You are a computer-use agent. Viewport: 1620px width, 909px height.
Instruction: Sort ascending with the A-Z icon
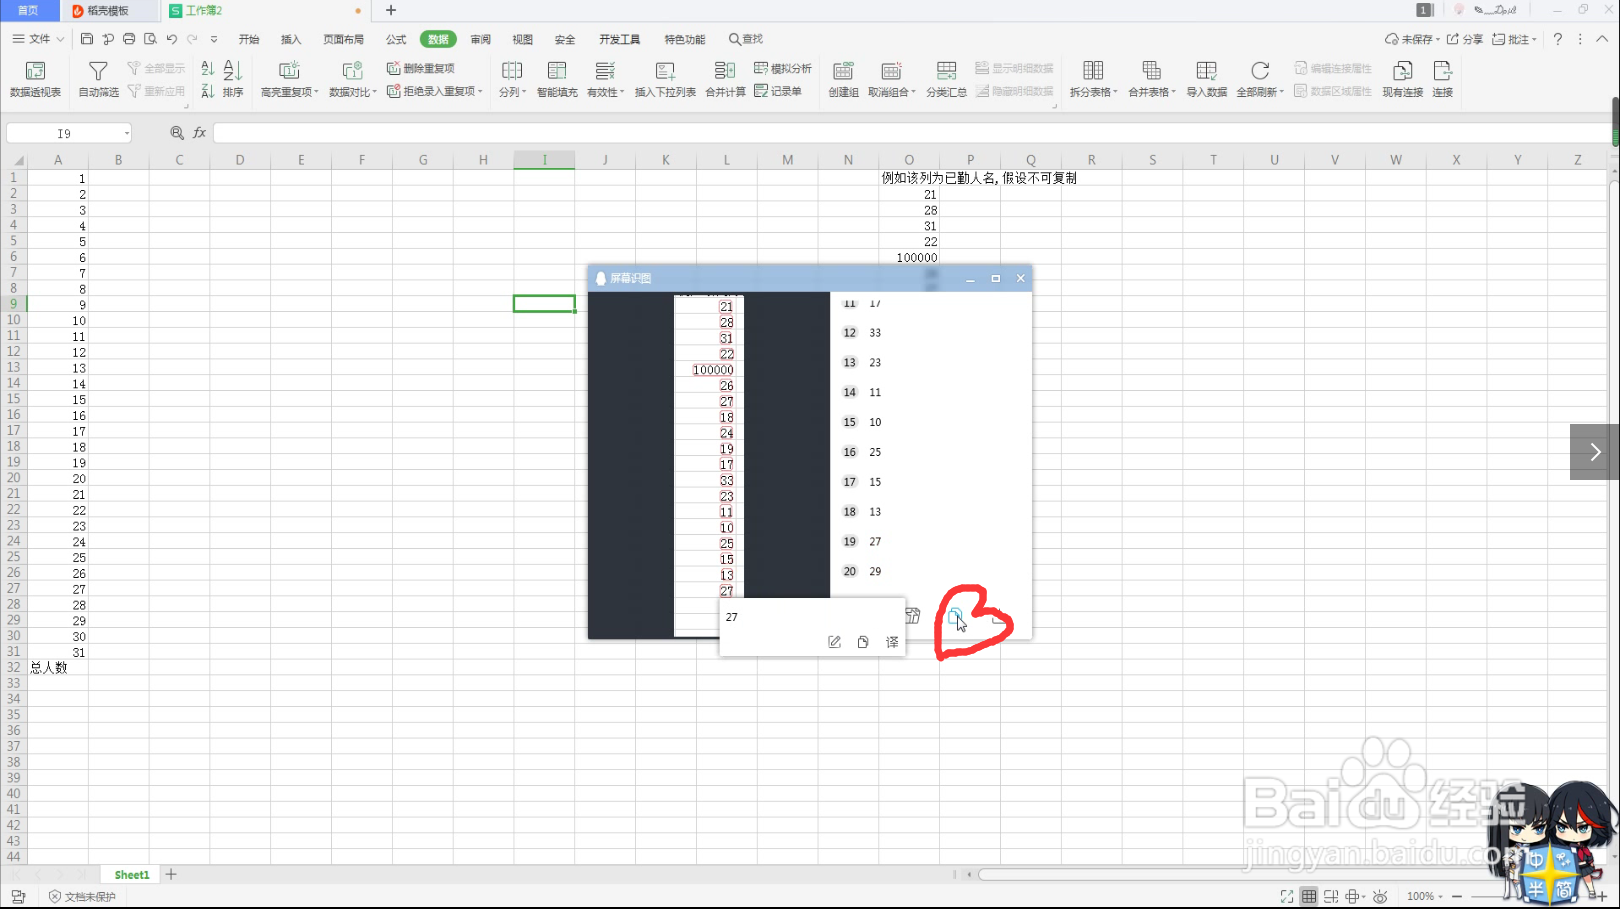(207, 68)
